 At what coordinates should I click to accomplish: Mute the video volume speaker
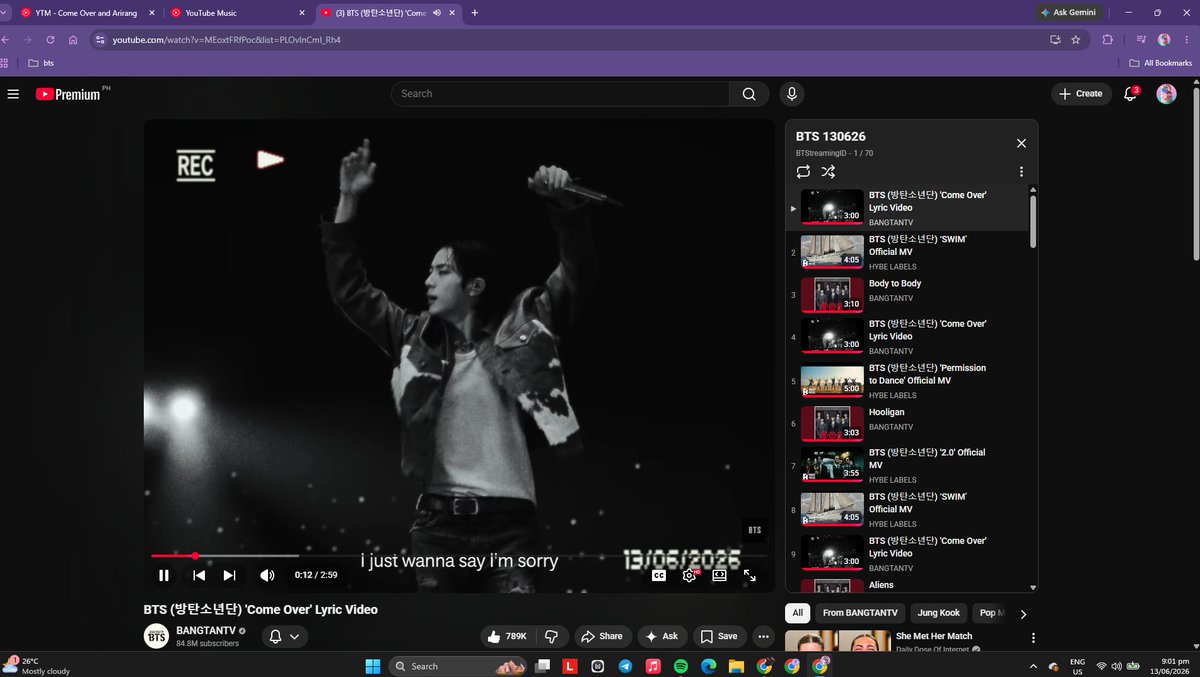(267, 575)
